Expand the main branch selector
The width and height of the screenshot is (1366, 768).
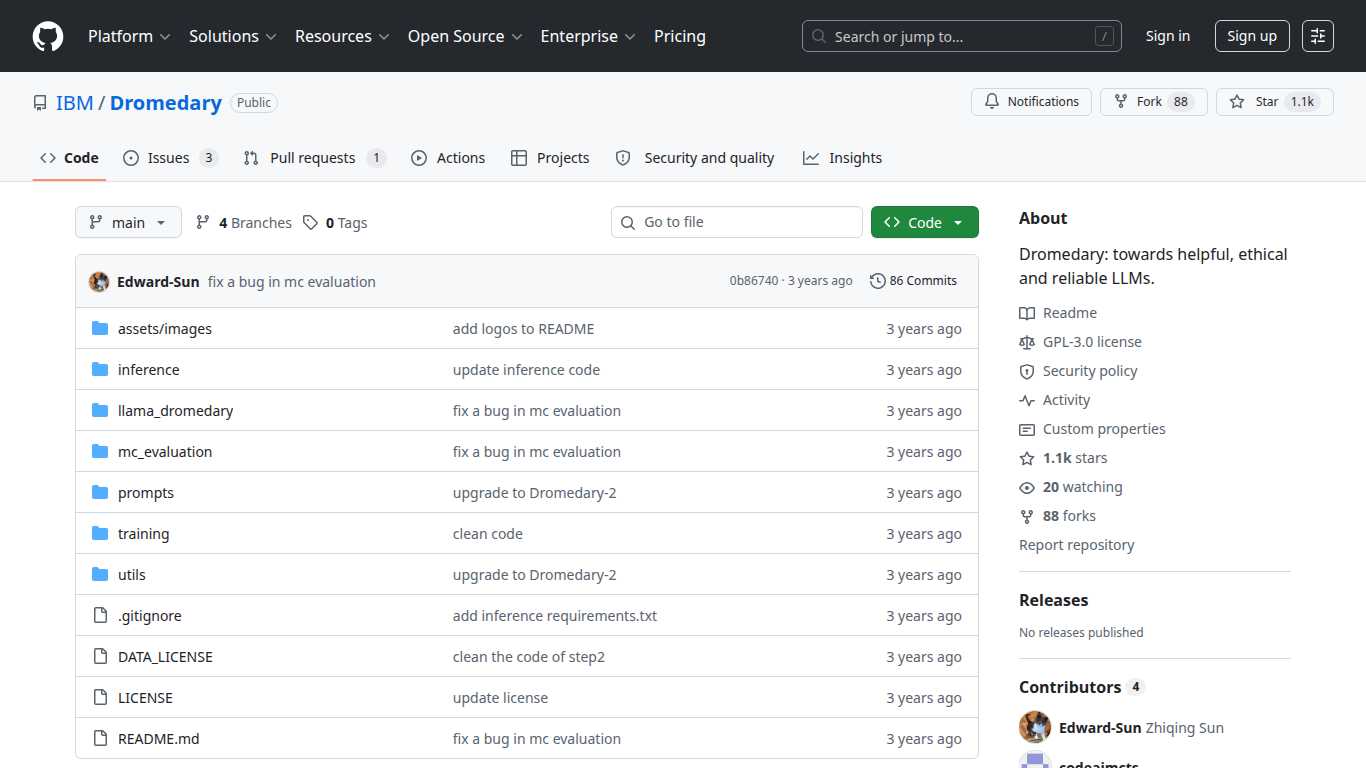tap(128, 222)
